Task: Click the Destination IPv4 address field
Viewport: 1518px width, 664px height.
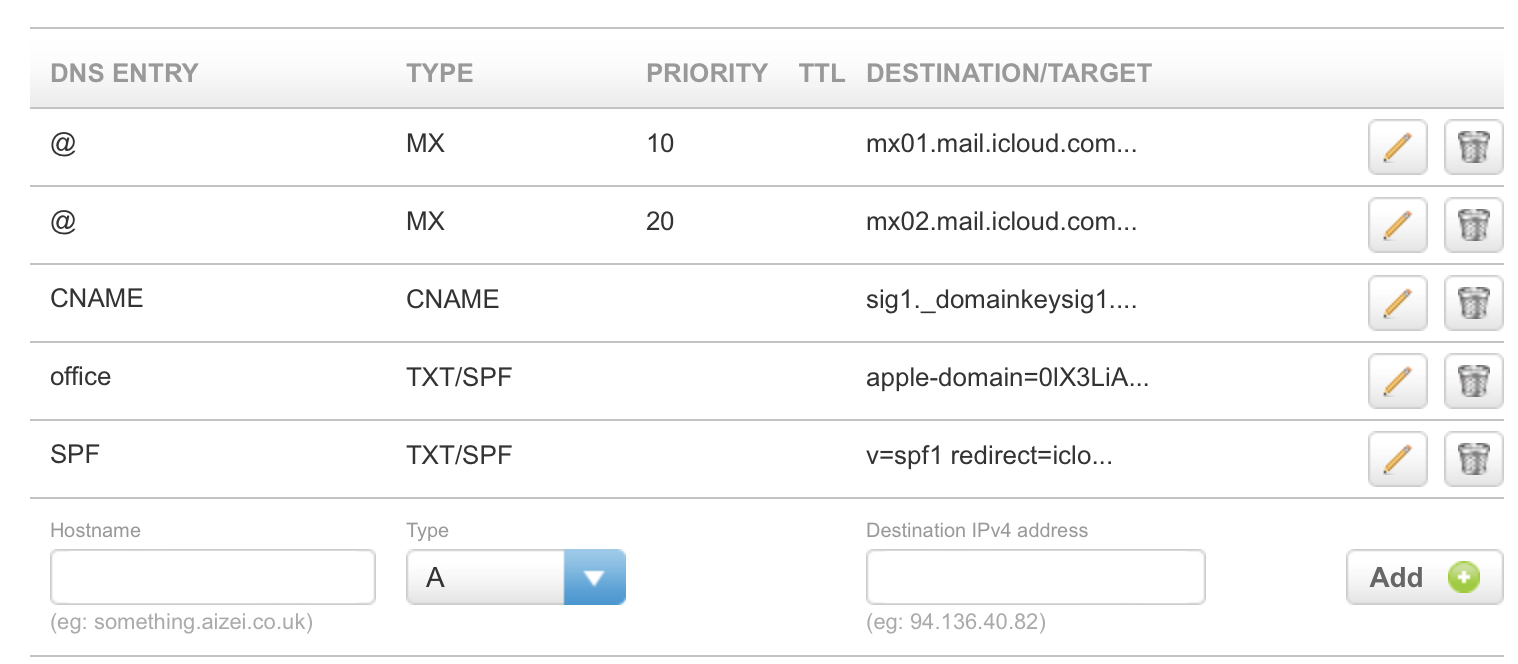Action: click(1035, 577)
